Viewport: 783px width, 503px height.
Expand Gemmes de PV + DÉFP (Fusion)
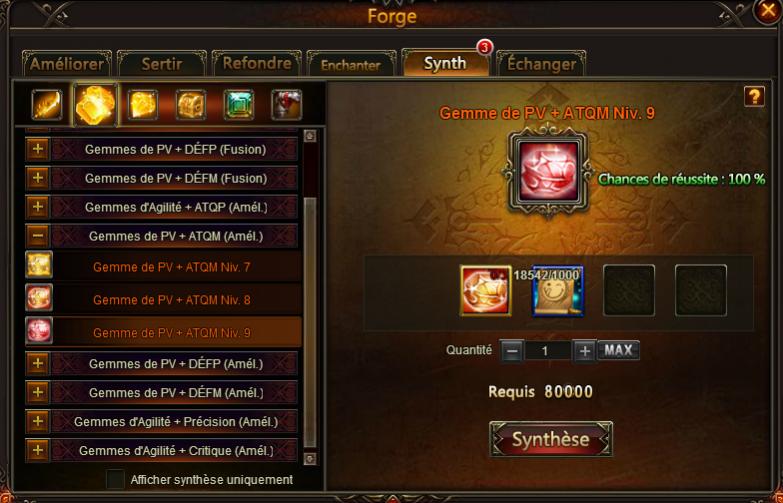pyautogui.click(x=37, y=149)
